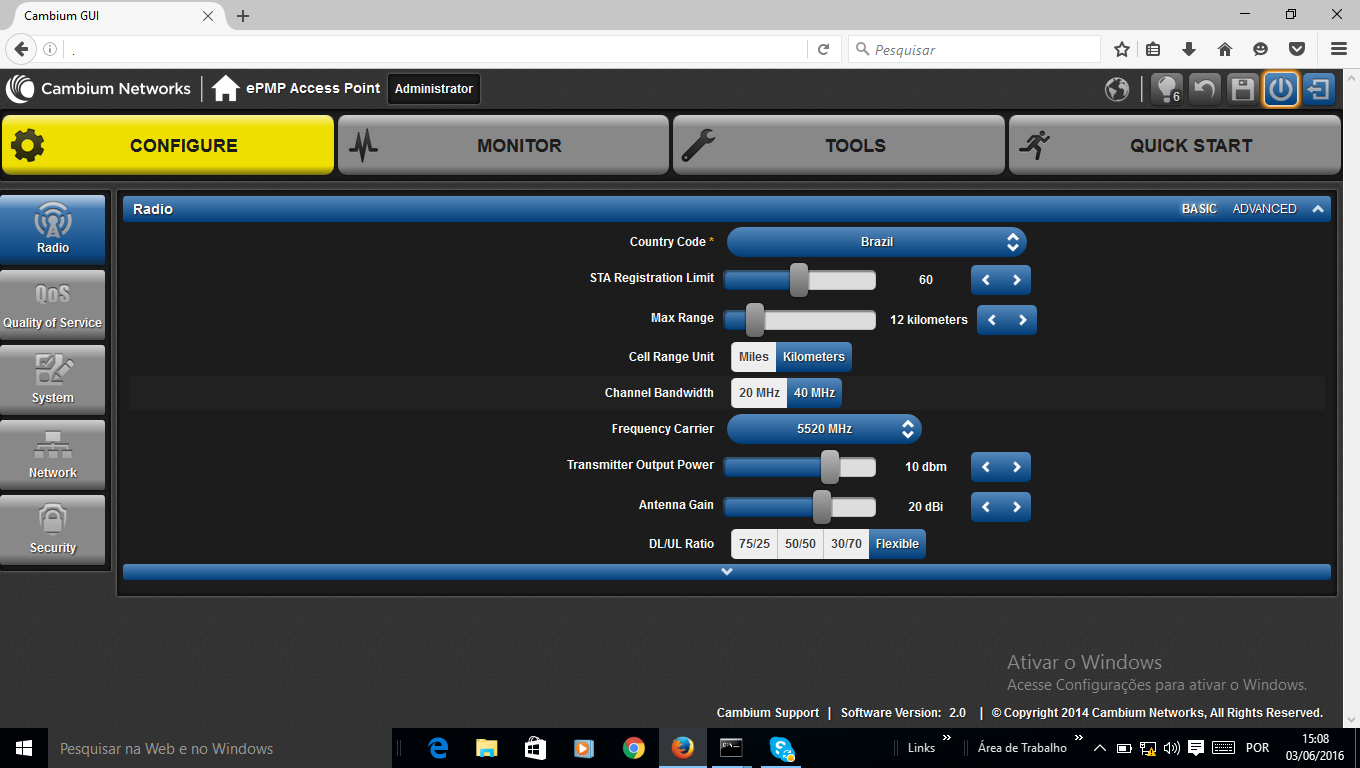This screenshot has width=1360, height=768.
Task: Open the Firefox hamburger menu
Action: 1339,49
